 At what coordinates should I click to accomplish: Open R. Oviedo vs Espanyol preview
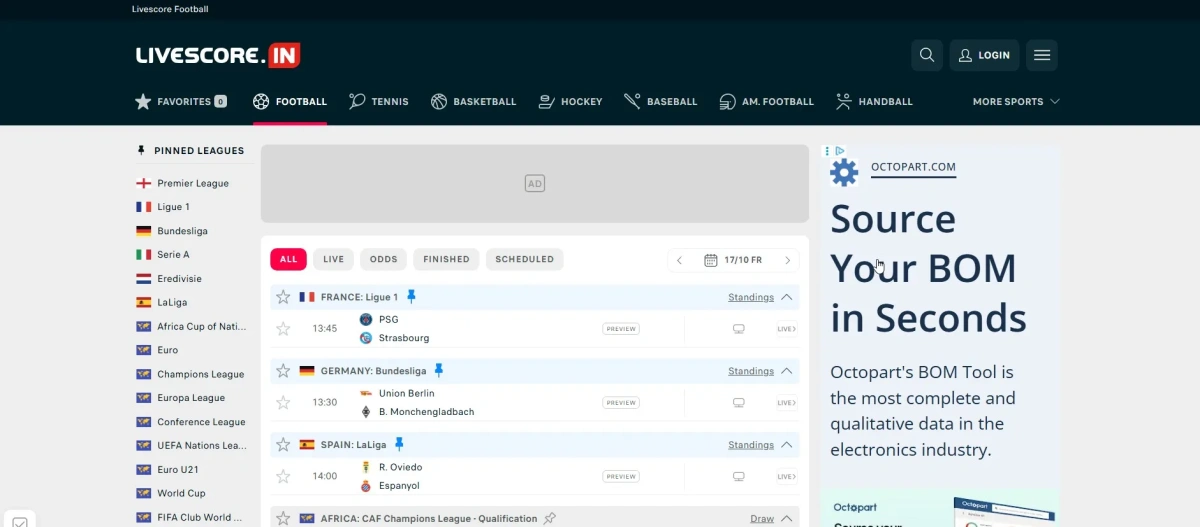pyautogui.click(x=621, y=476)
